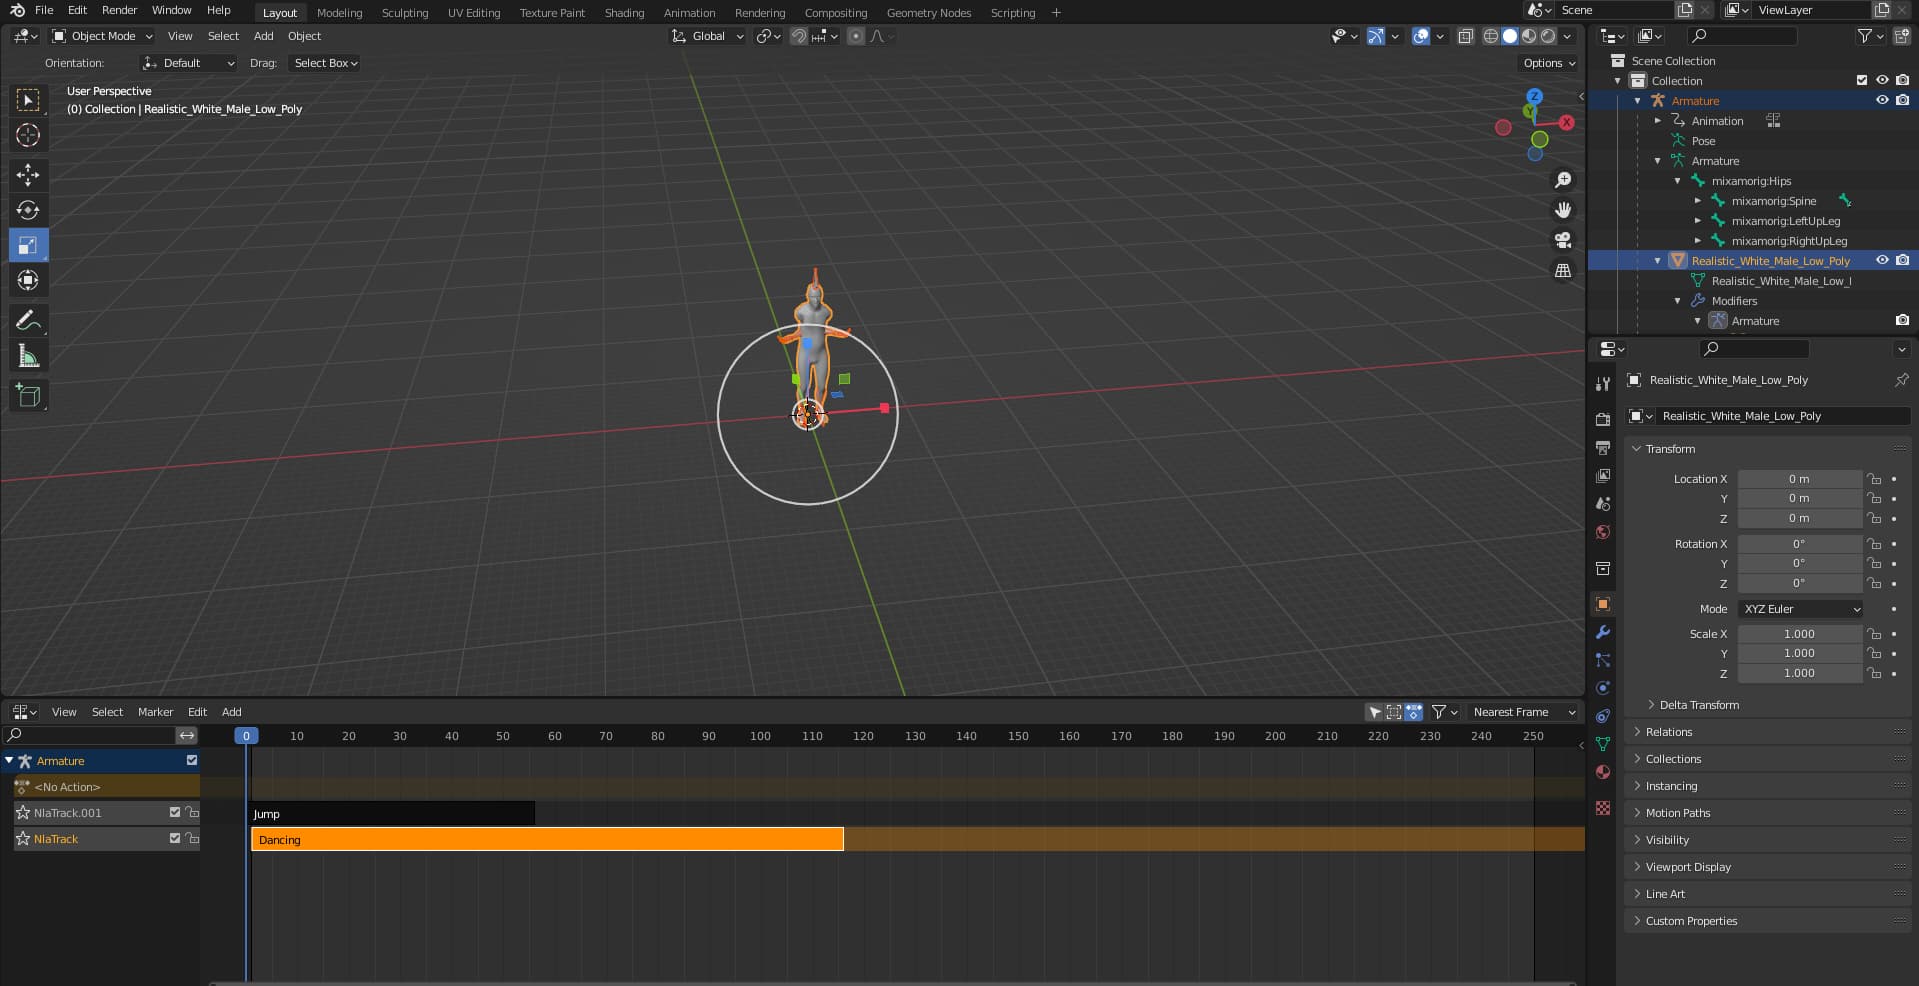Select the Measure tool
1919x986 pixels.
(28, 356)
